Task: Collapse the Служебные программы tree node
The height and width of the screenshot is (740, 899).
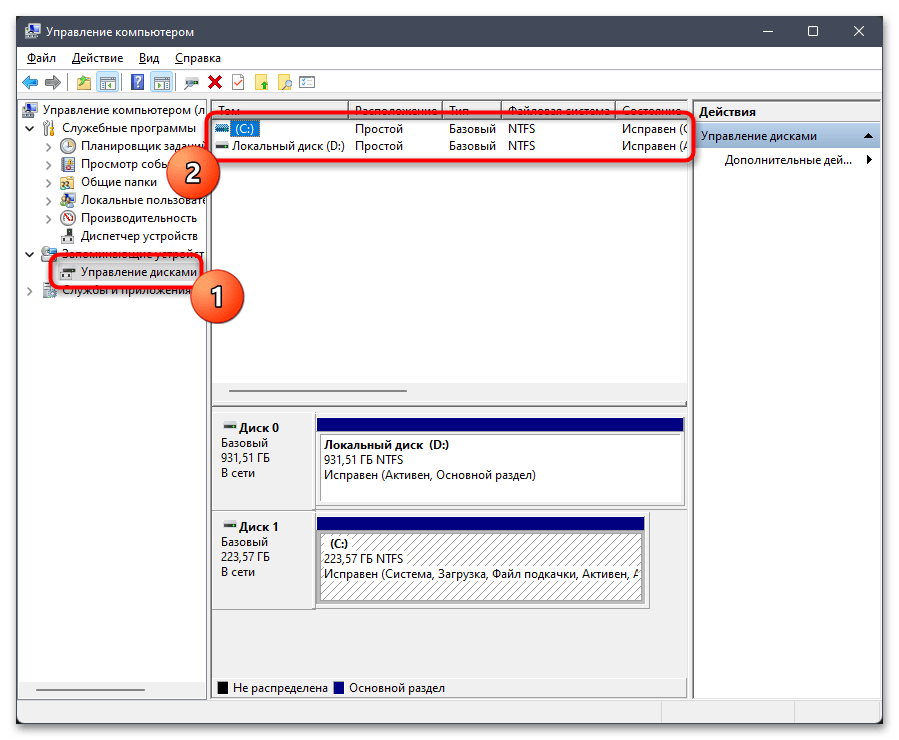Action: [30, 128]
